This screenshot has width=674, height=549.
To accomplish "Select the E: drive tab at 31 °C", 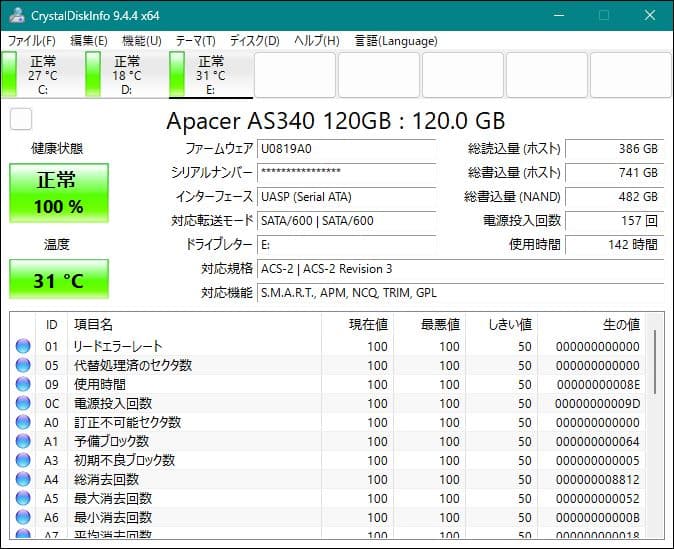I will [211, 74].
